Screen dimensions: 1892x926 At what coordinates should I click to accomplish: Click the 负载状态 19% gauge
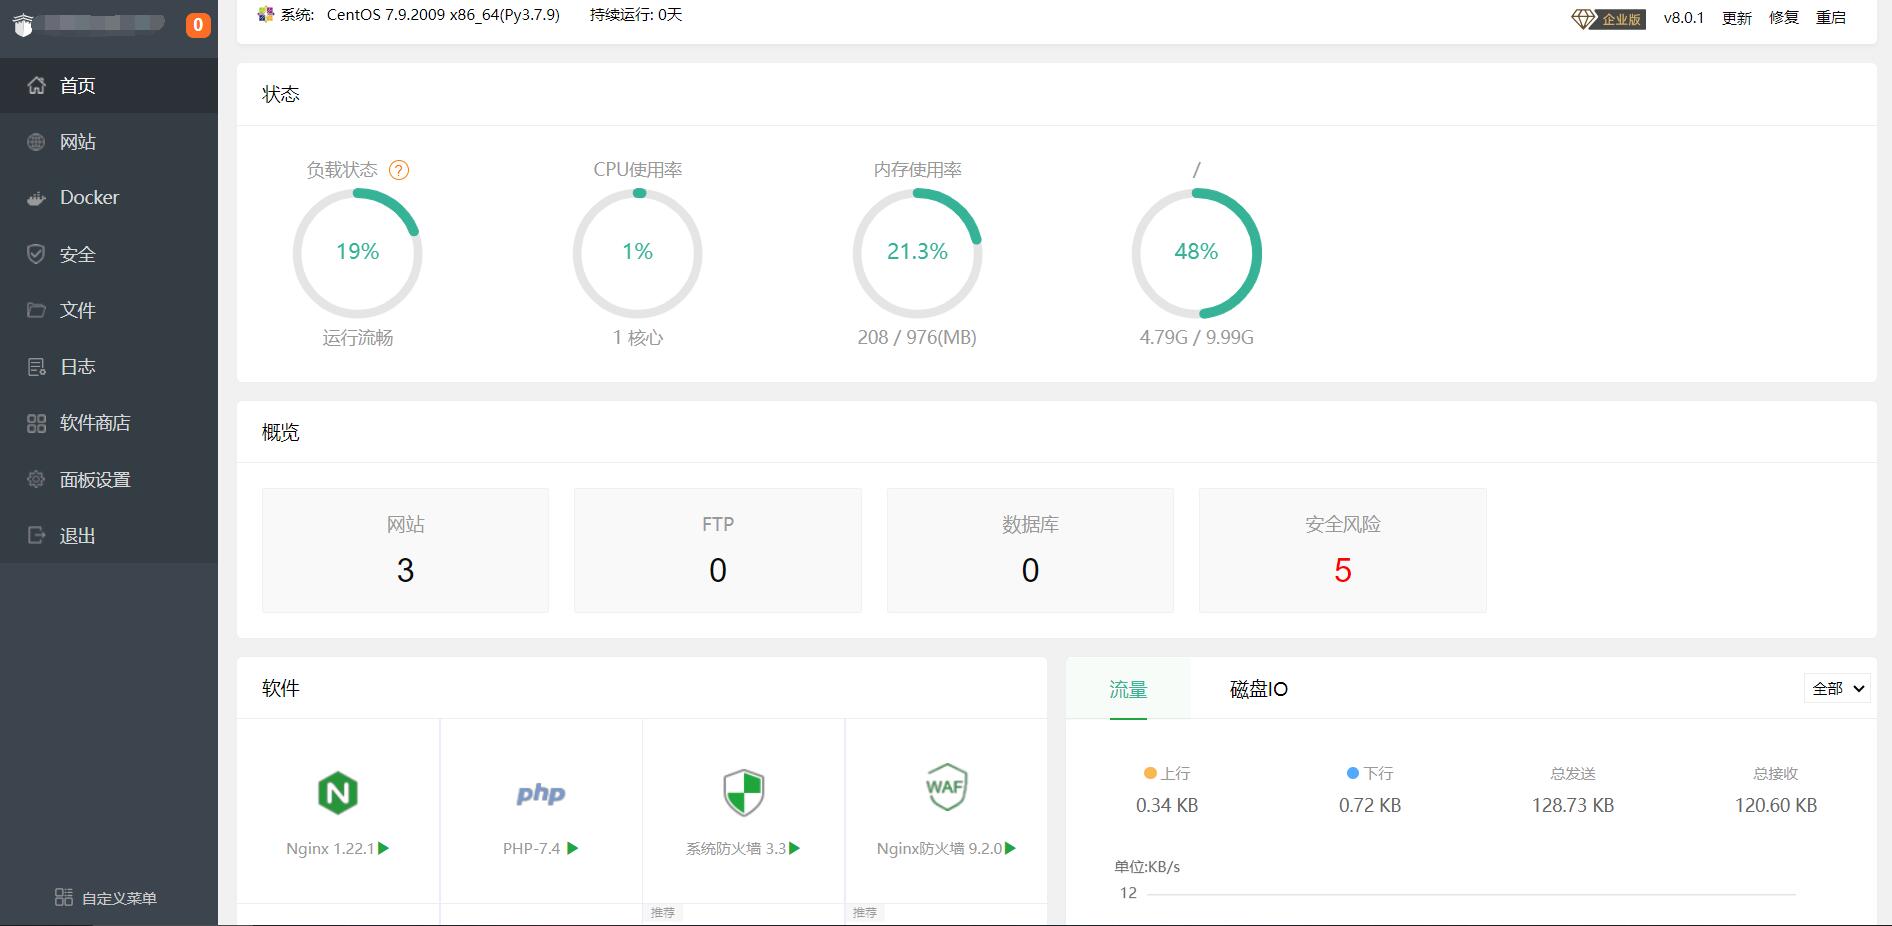point(357,253)
